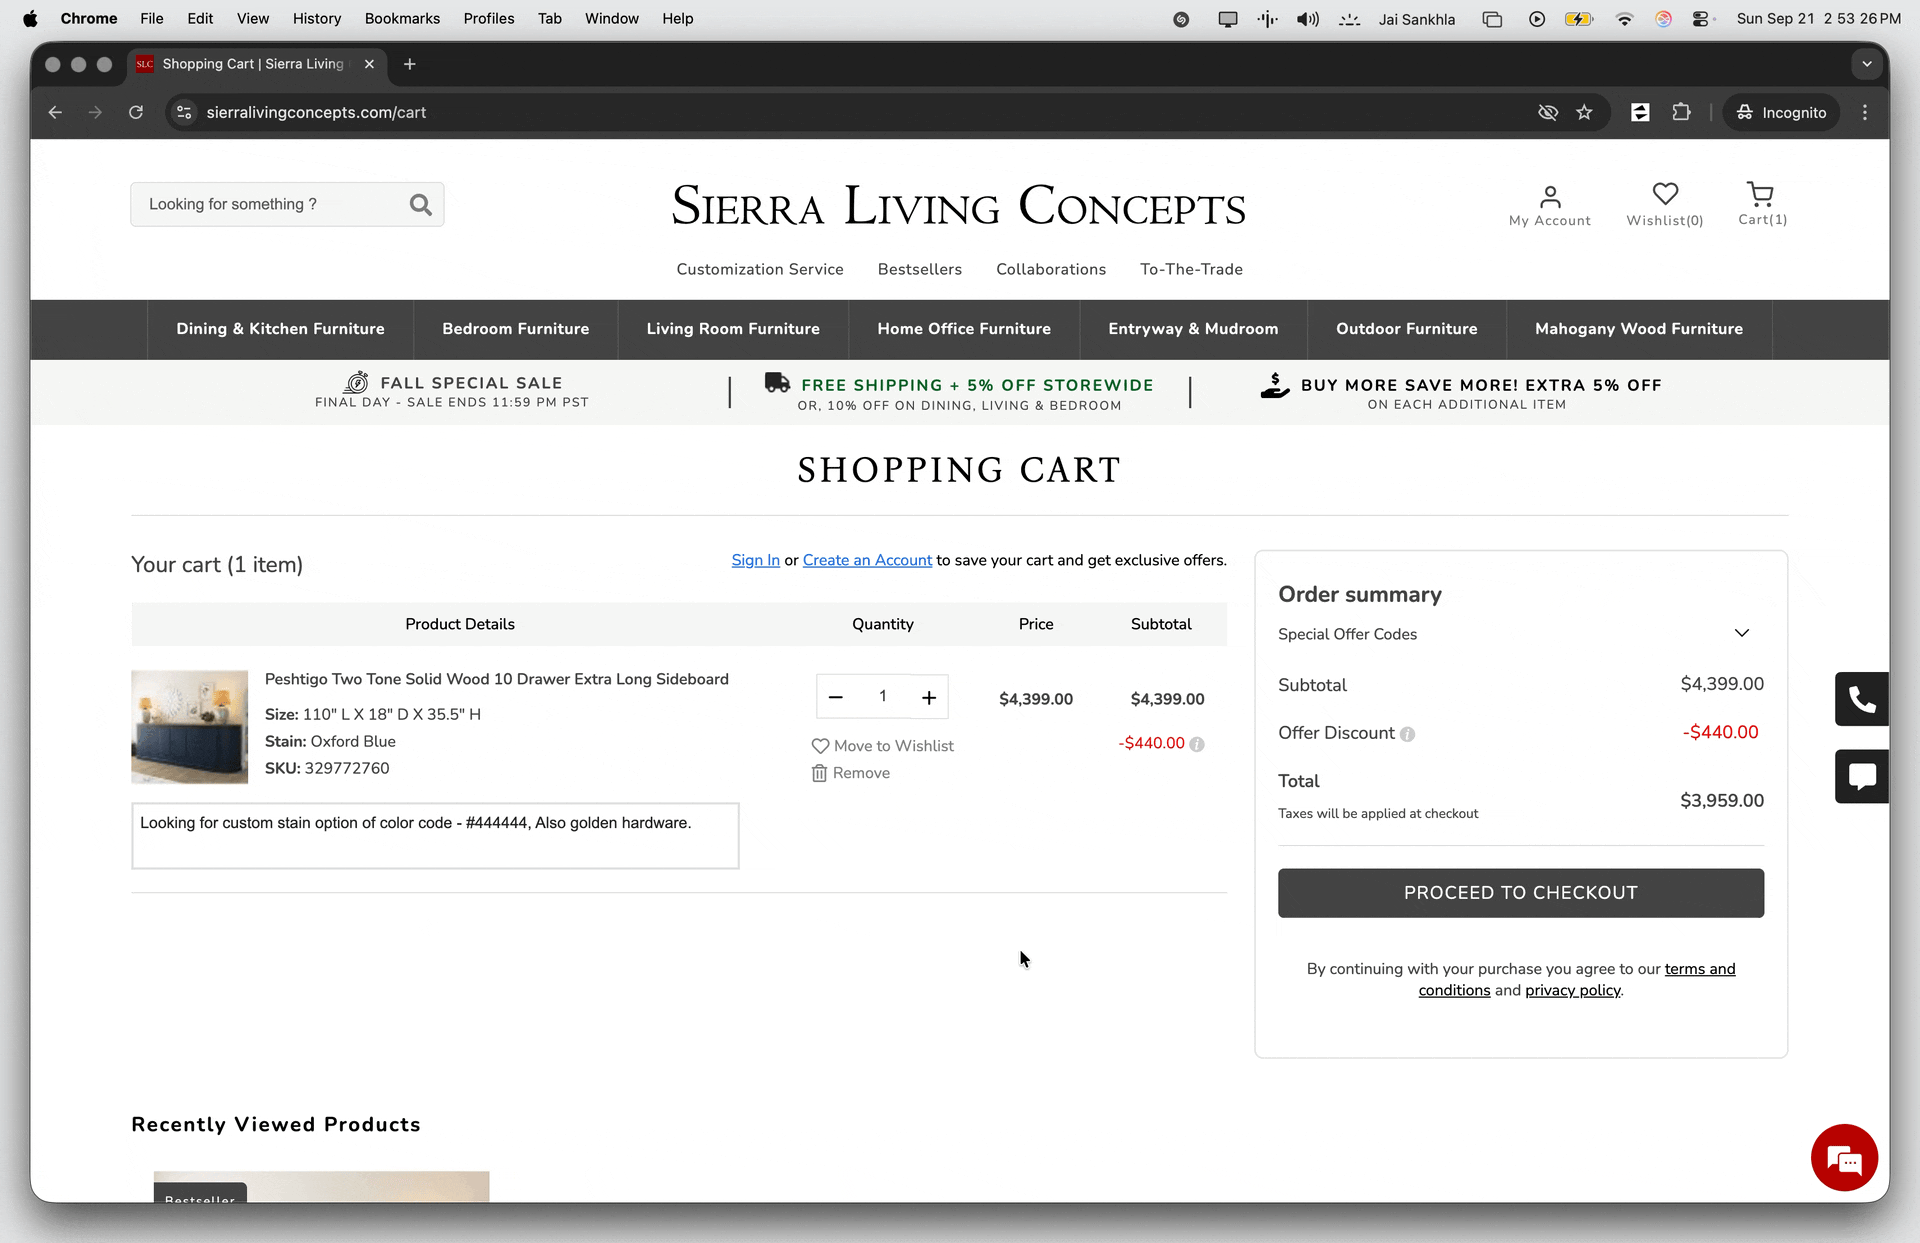This screenshot has height=1243, width=1920.
Task: Open To-The-Trade link
Action: 1191,269
